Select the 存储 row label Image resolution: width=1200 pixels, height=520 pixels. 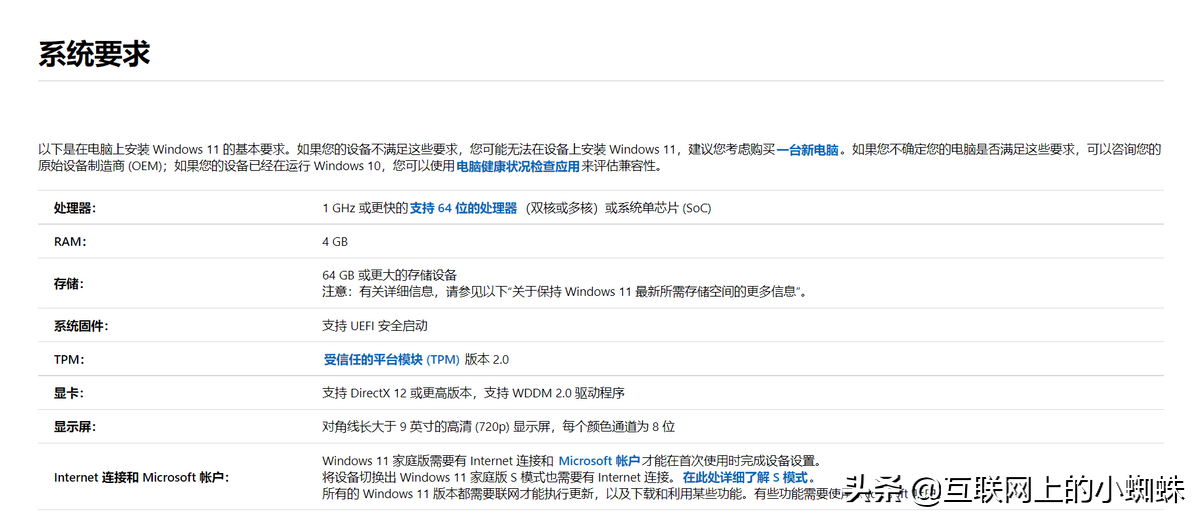coord(69,283)
